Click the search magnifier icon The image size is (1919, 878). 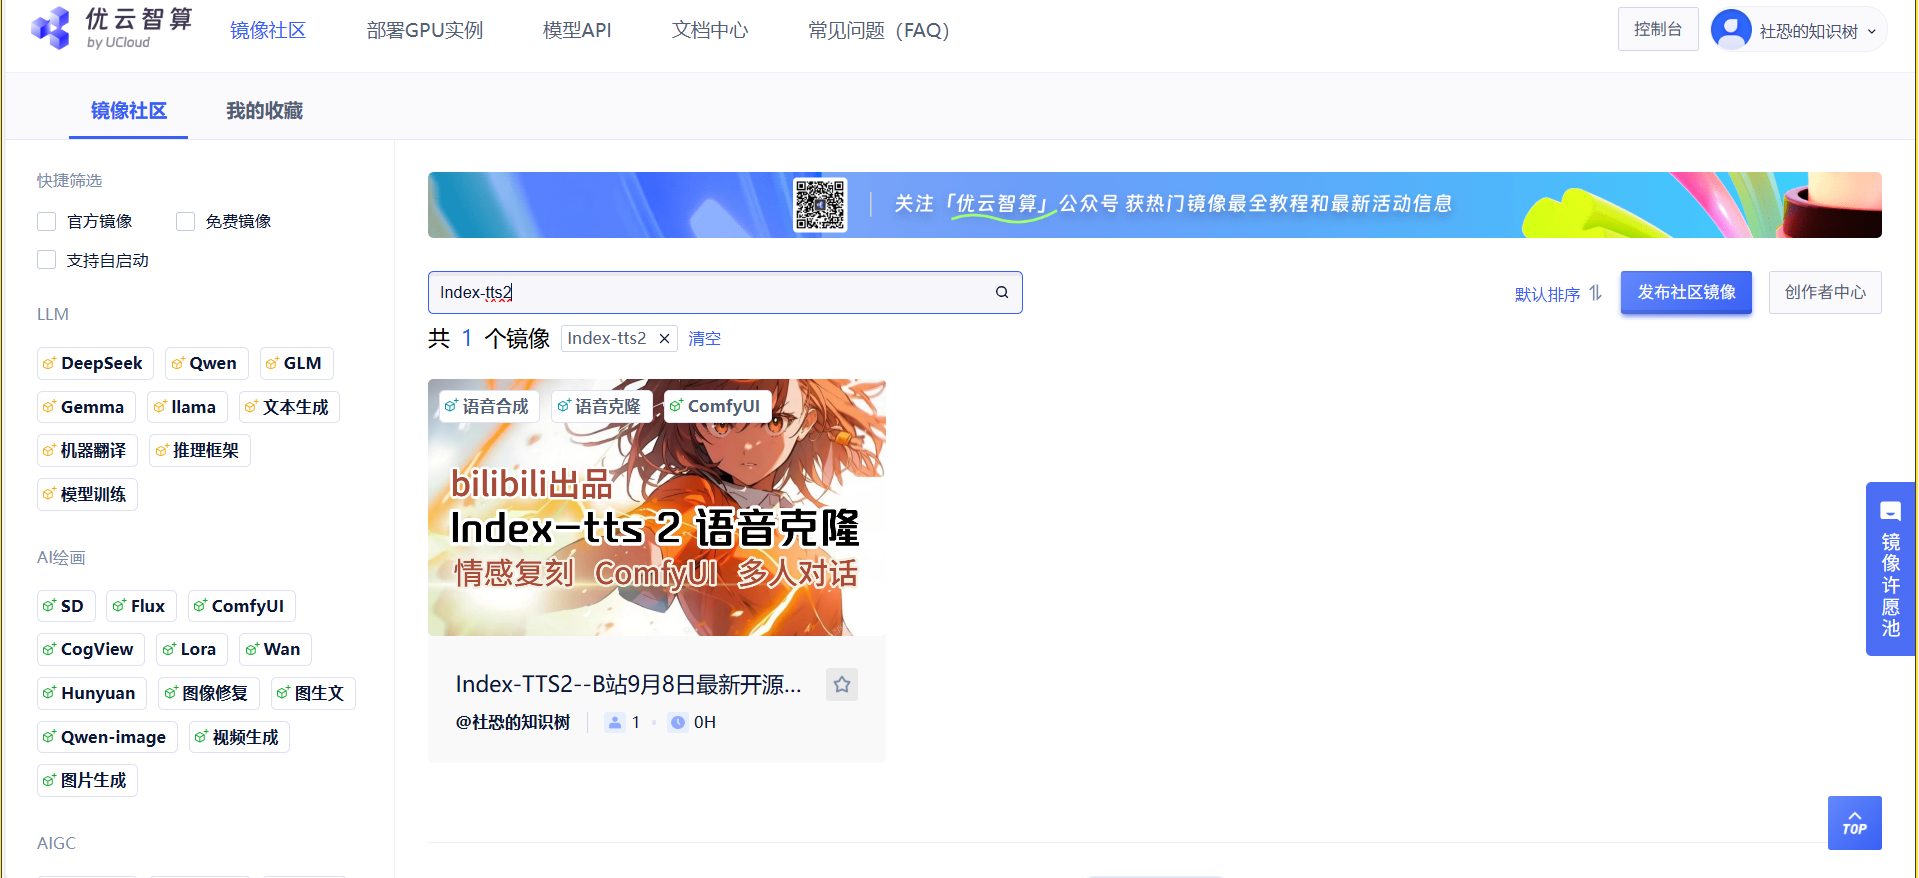1001,292
